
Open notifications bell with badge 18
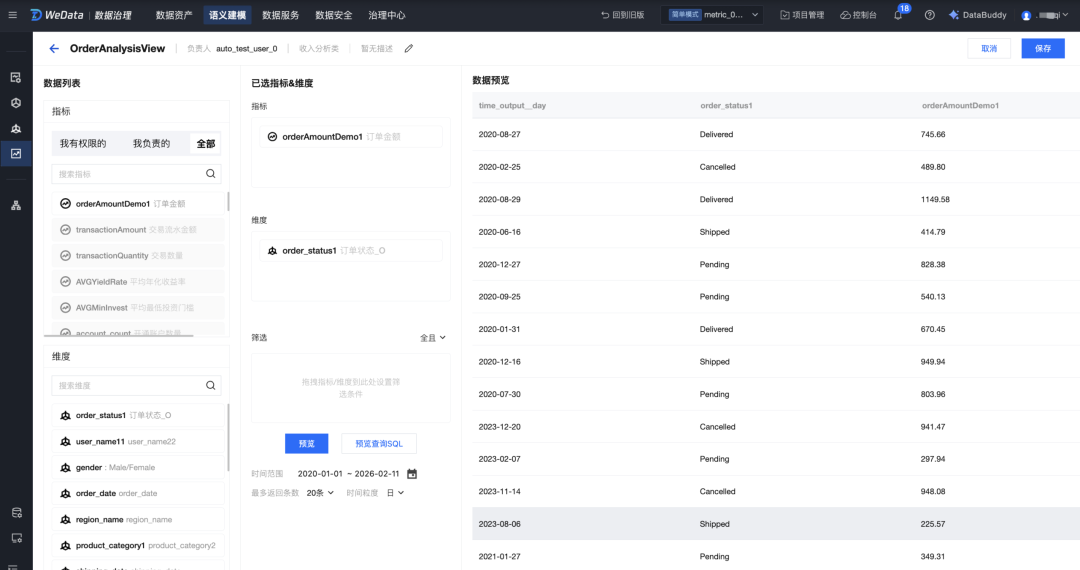pos(898,14)
